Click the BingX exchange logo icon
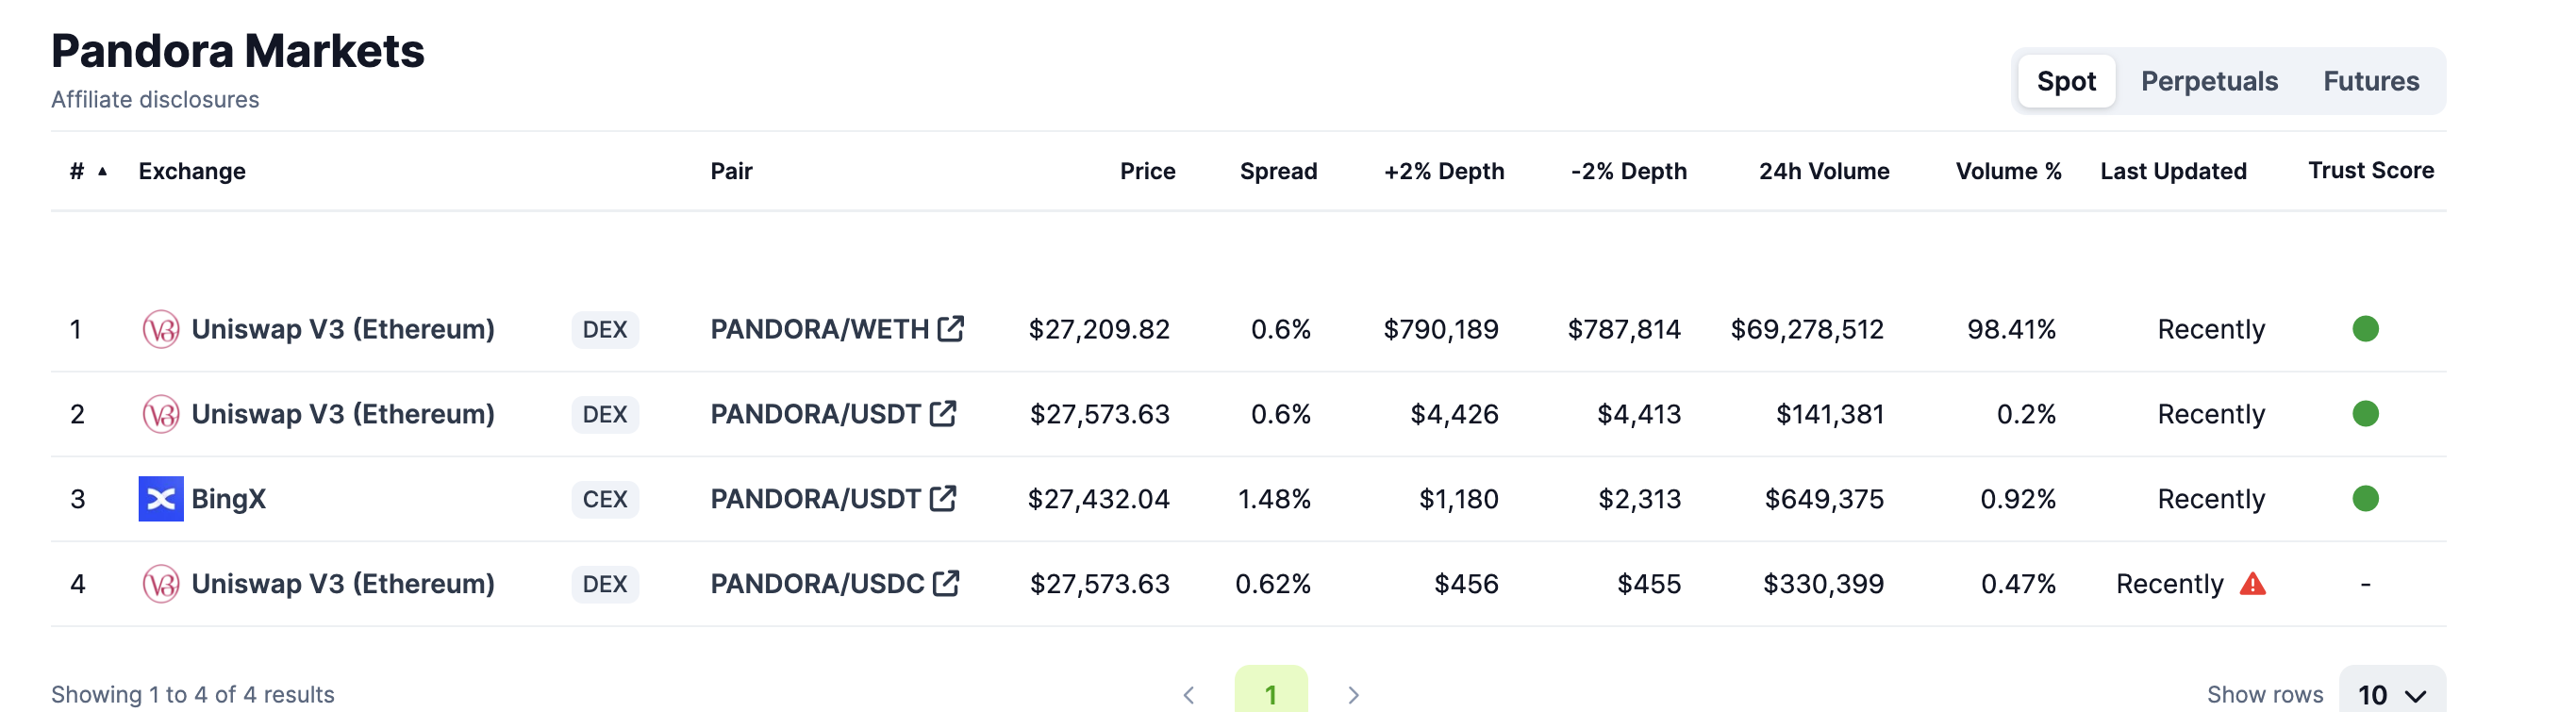This screenshot has width=2576, height=712. pyautogui.click(x=160, y=498)
